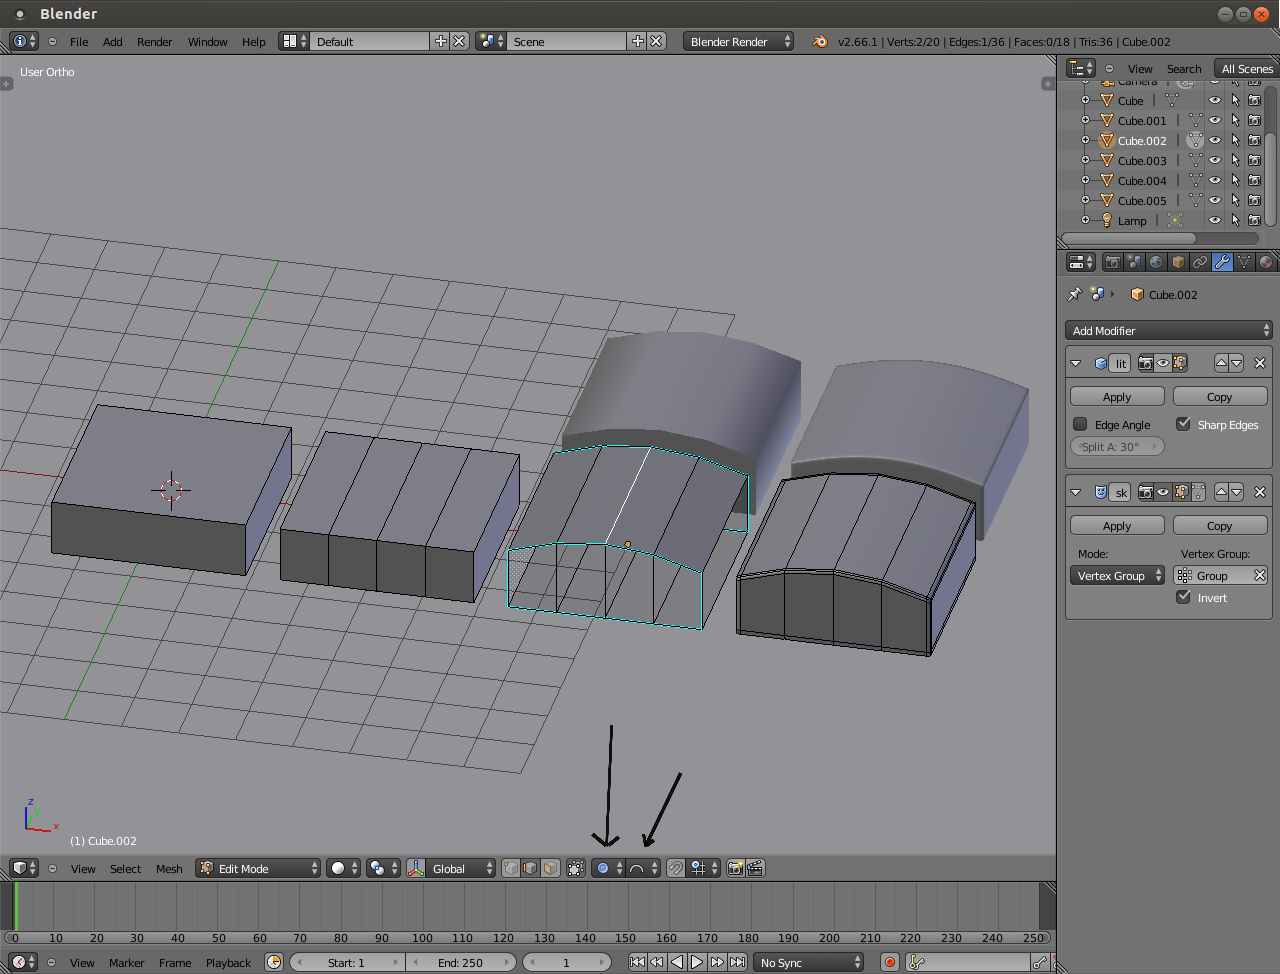Play the animation forward
This screenshot has width=1280, height=974.
(697, 962)
